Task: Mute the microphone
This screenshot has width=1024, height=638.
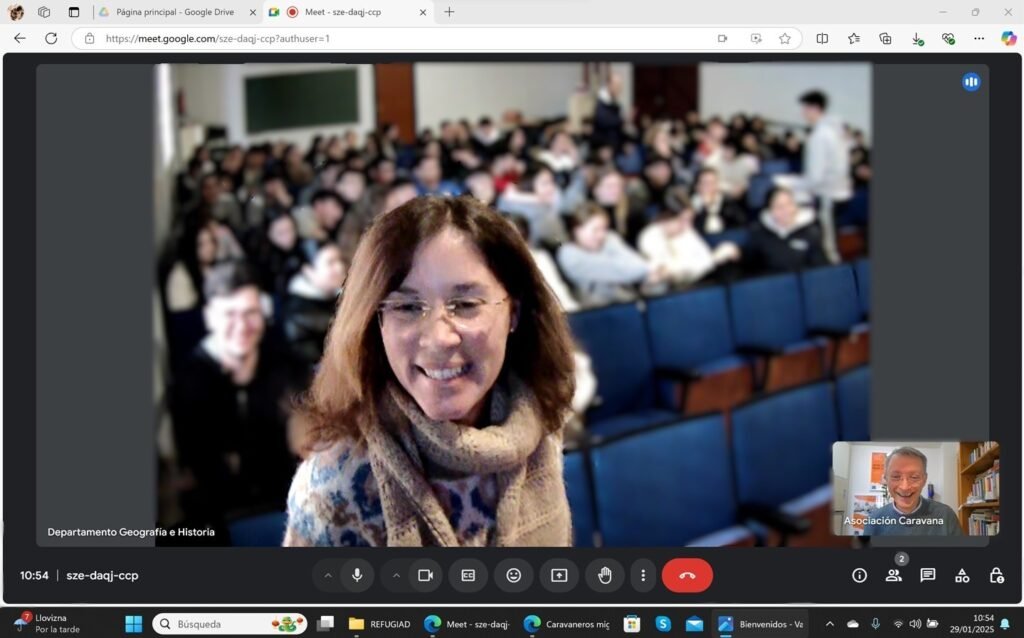Action: (x=357, y=575)
